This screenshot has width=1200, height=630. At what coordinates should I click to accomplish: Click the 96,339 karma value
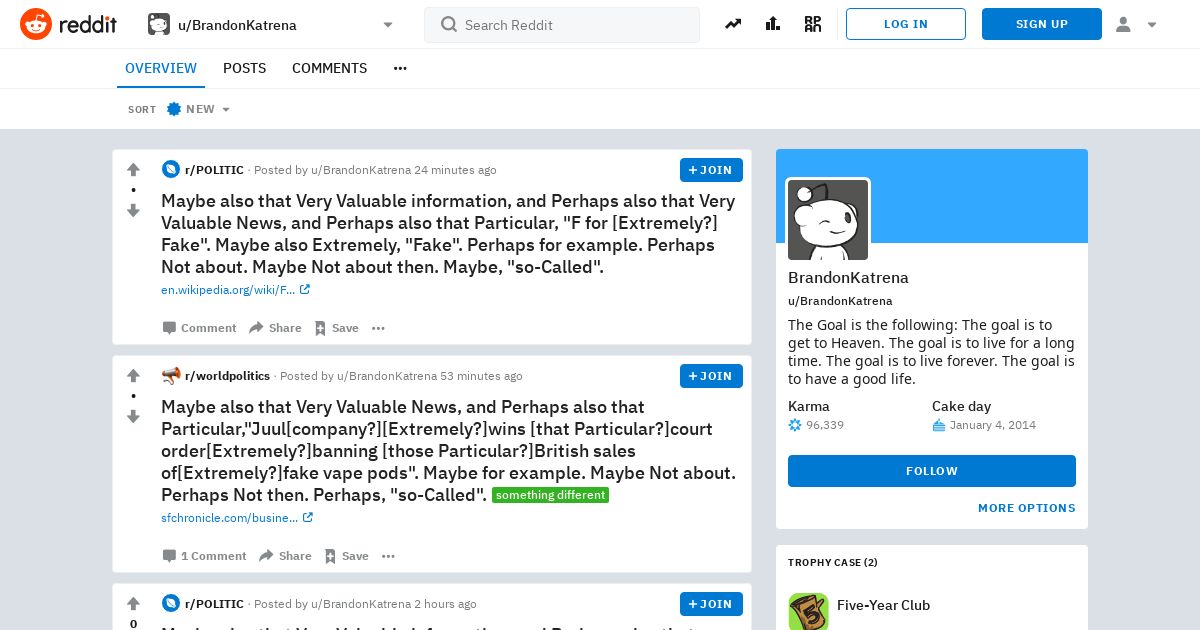(825, 425)
